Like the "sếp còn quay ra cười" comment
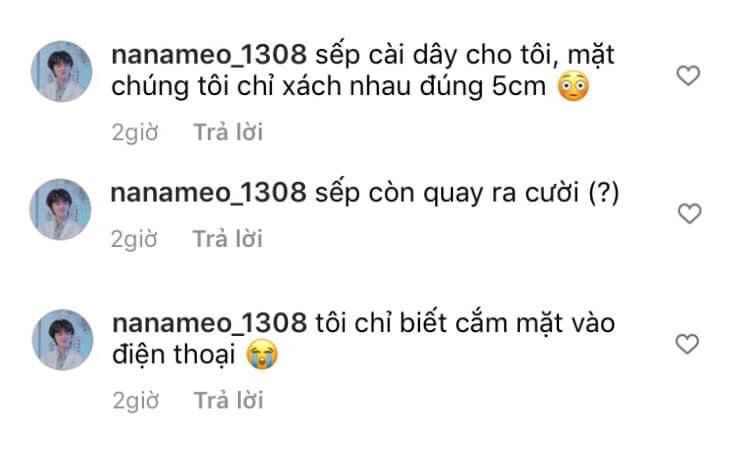Image resolution: width=750 pixels, height=460 pixels. pyautogui.click(x=690, y=213)
